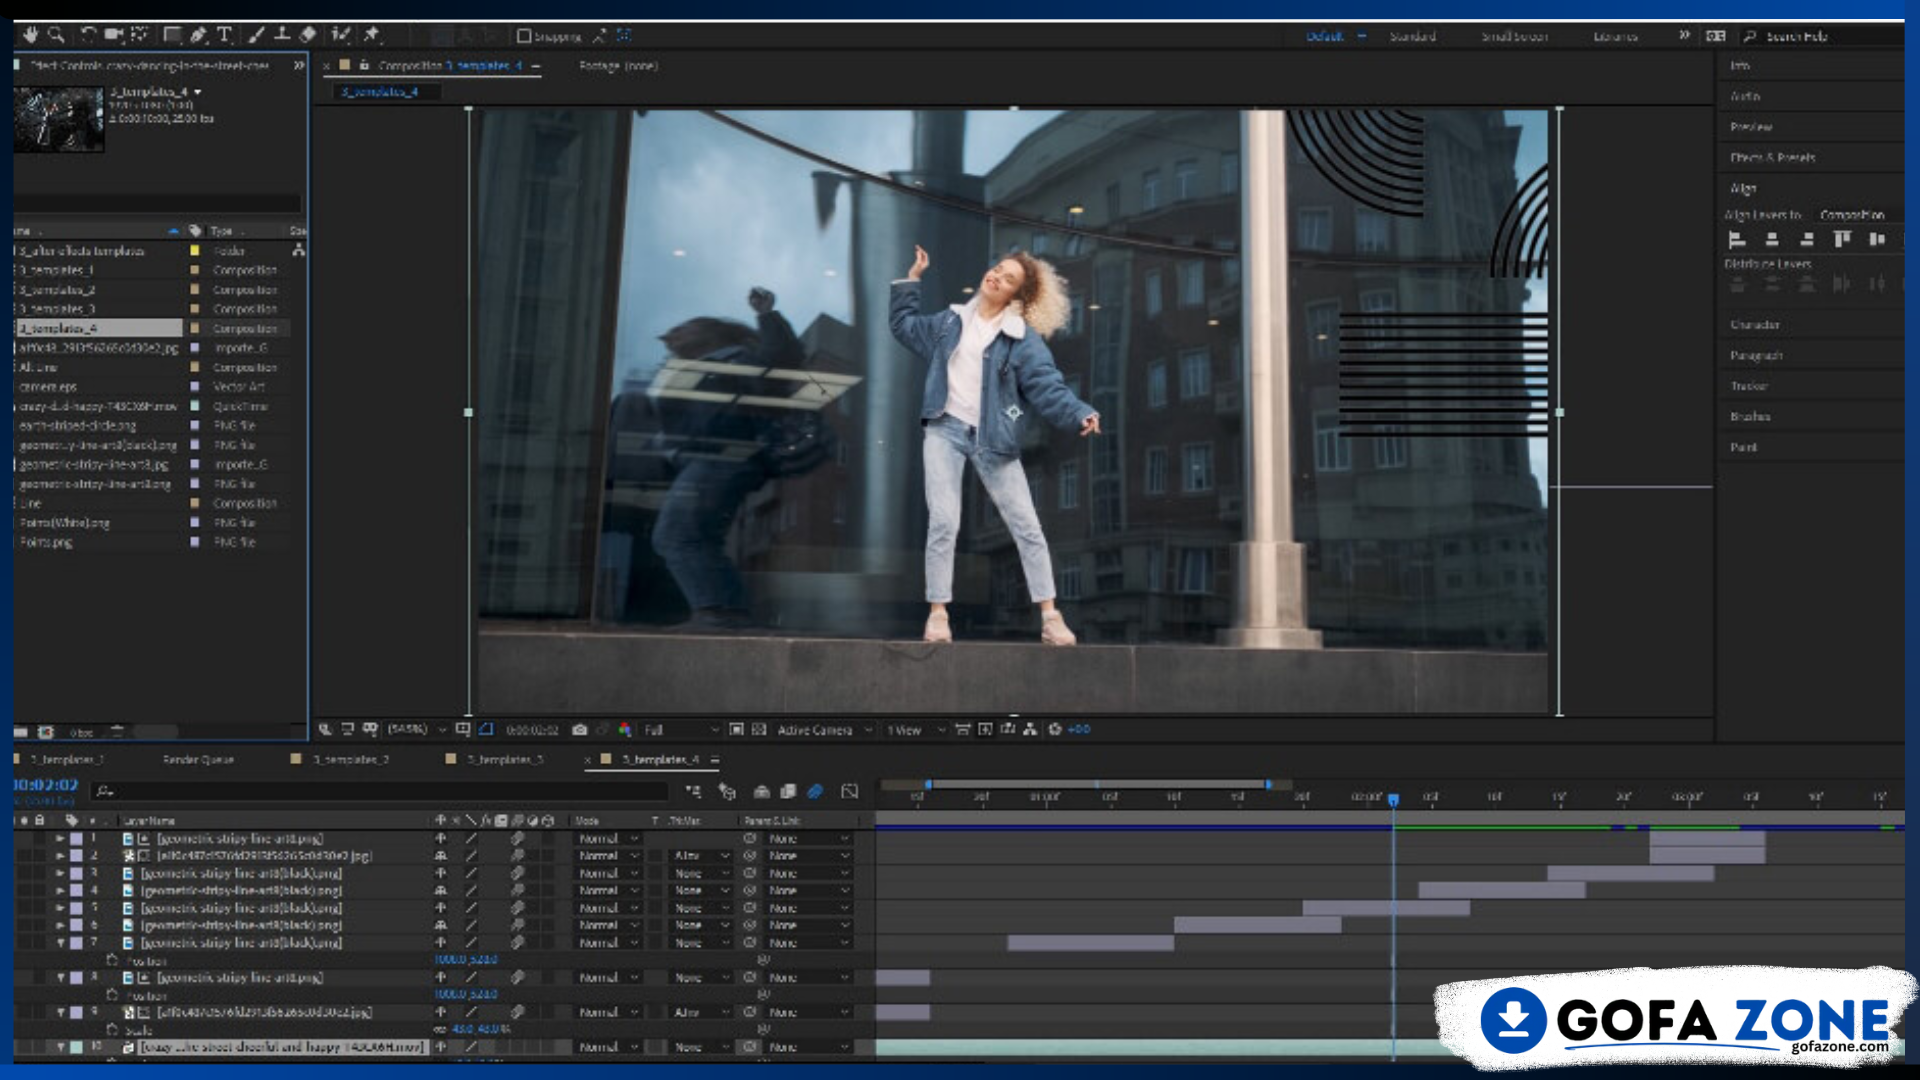Open the Character panel
The width and height of the screenshot is (1920, 1080).
coord(1755,325)
